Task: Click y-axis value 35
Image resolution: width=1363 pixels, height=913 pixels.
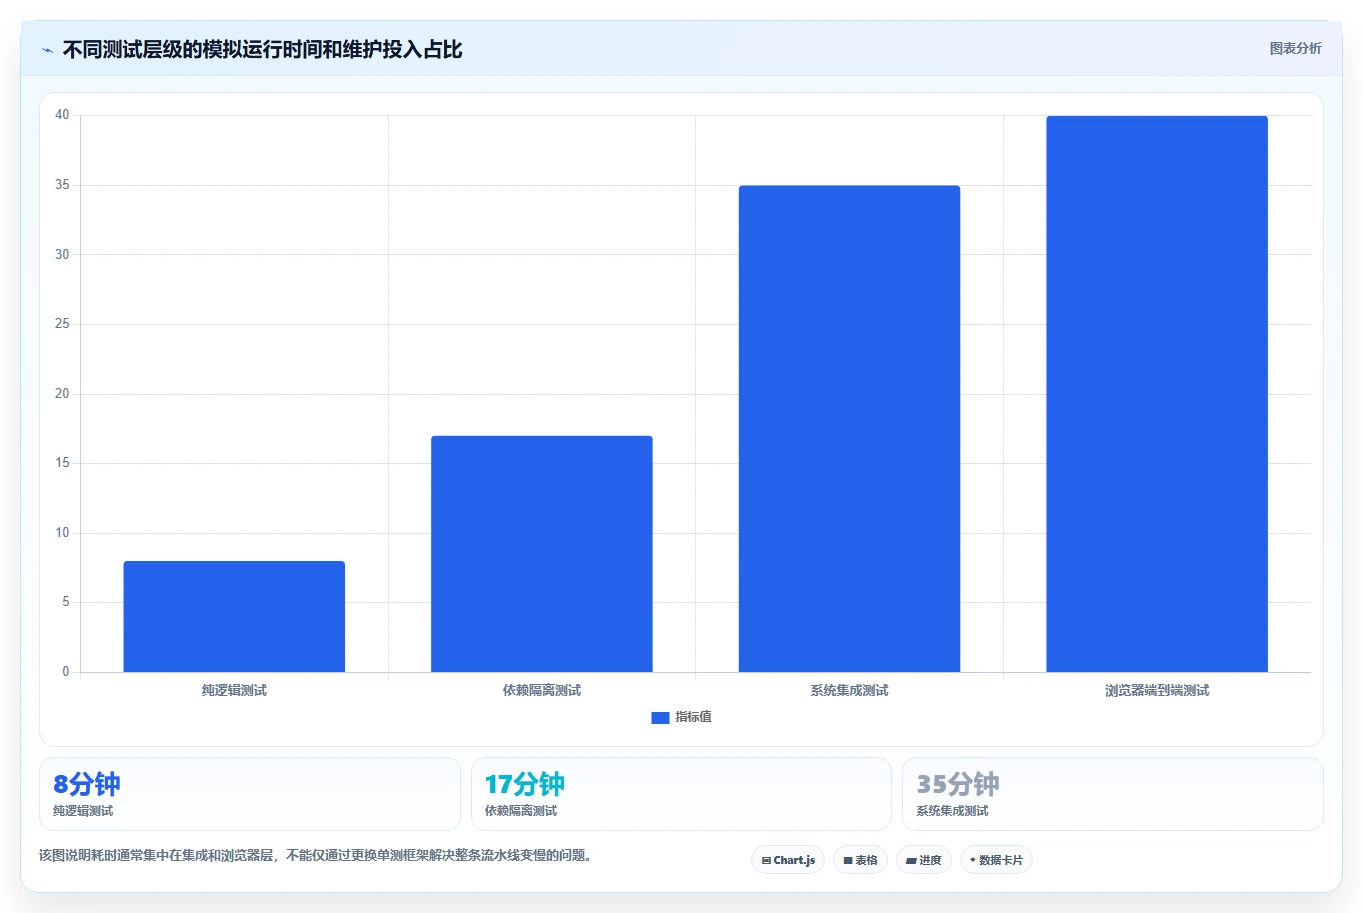Action: (62, 185)
